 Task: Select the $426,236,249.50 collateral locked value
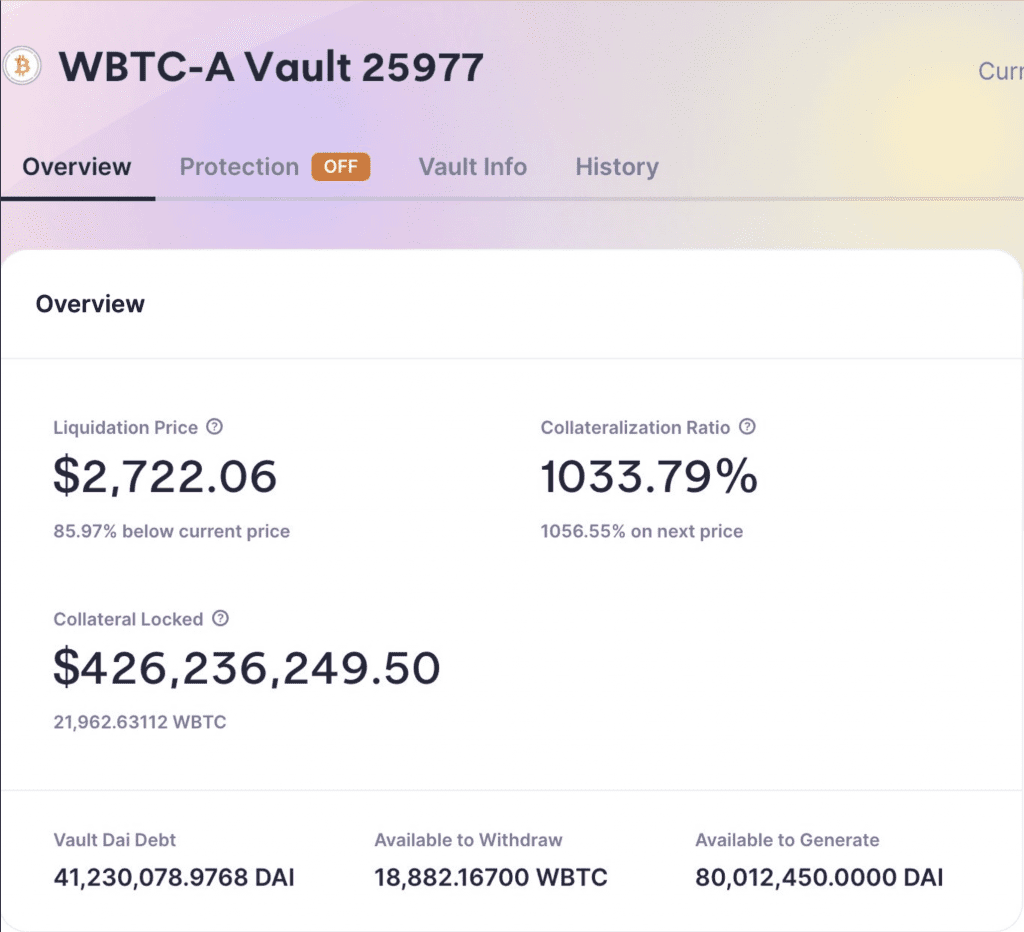(247, 668)
